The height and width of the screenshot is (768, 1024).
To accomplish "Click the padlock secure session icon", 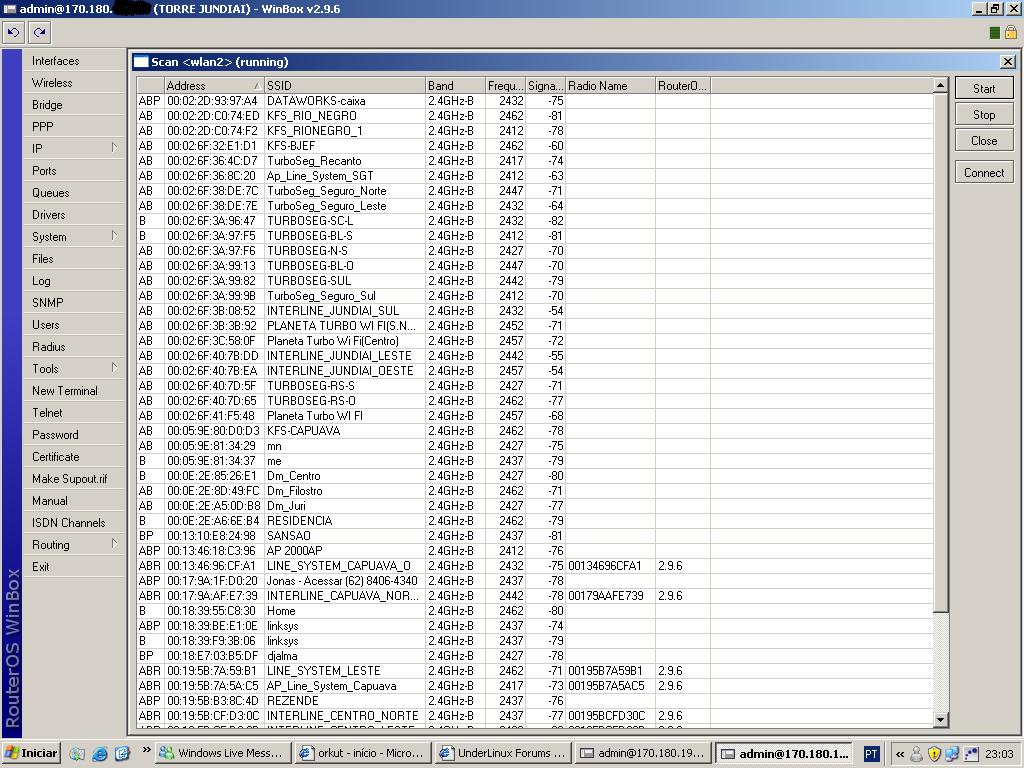I will (1012, 32).
